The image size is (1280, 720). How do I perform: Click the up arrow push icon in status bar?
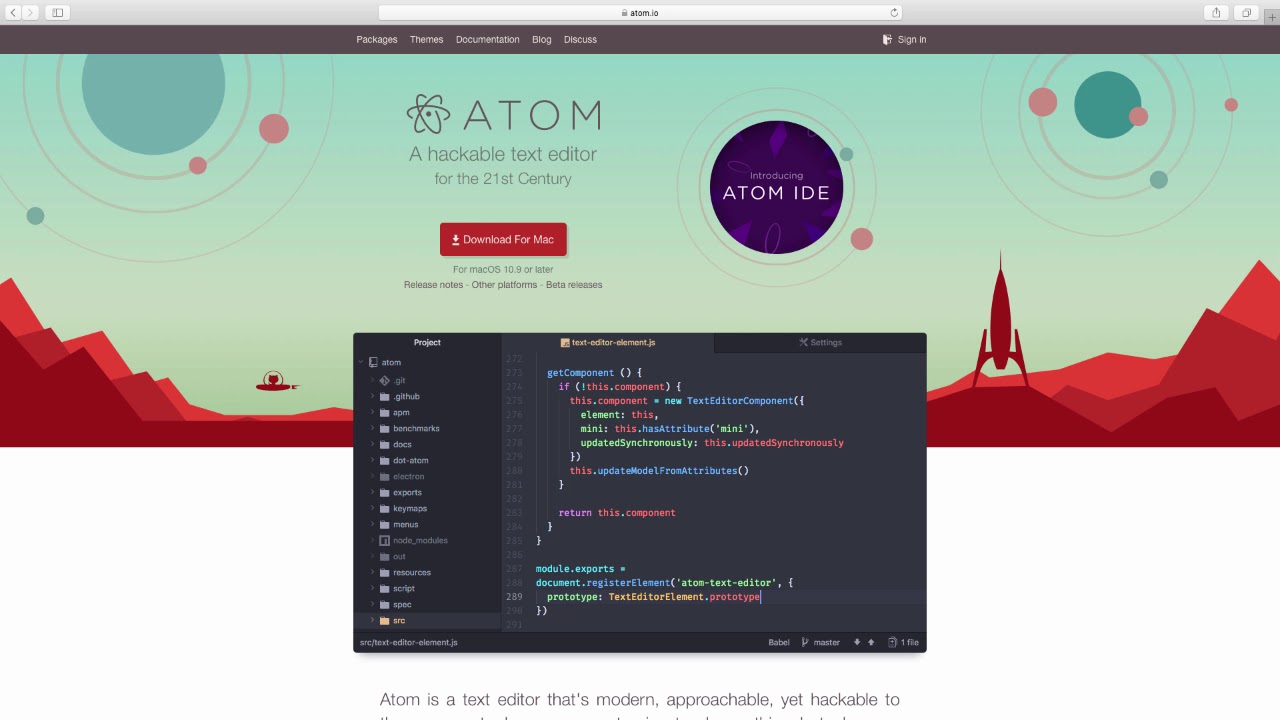[x=871, y=642]
